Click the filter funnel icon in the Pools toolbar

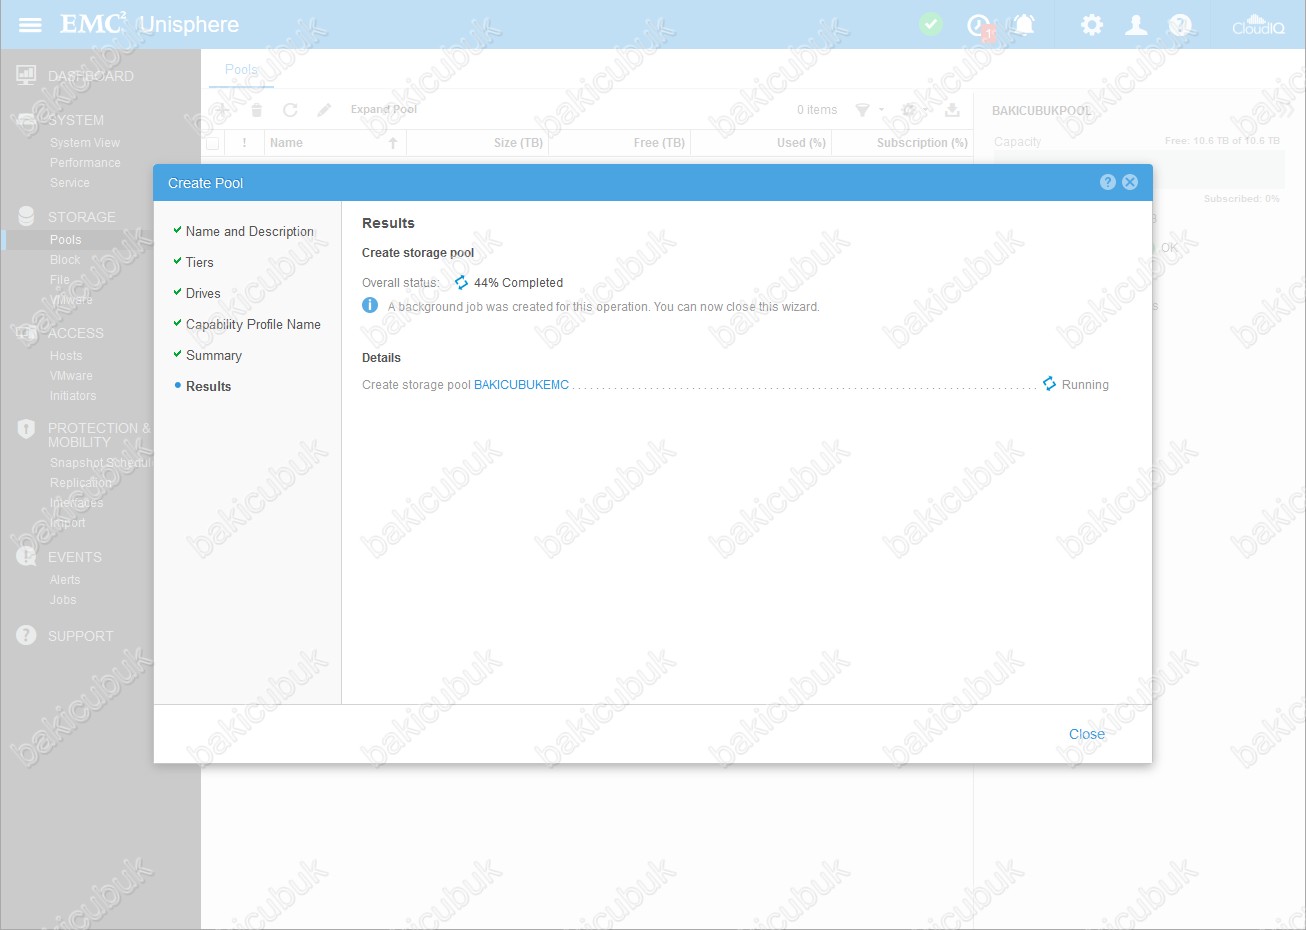pos(862,110)
